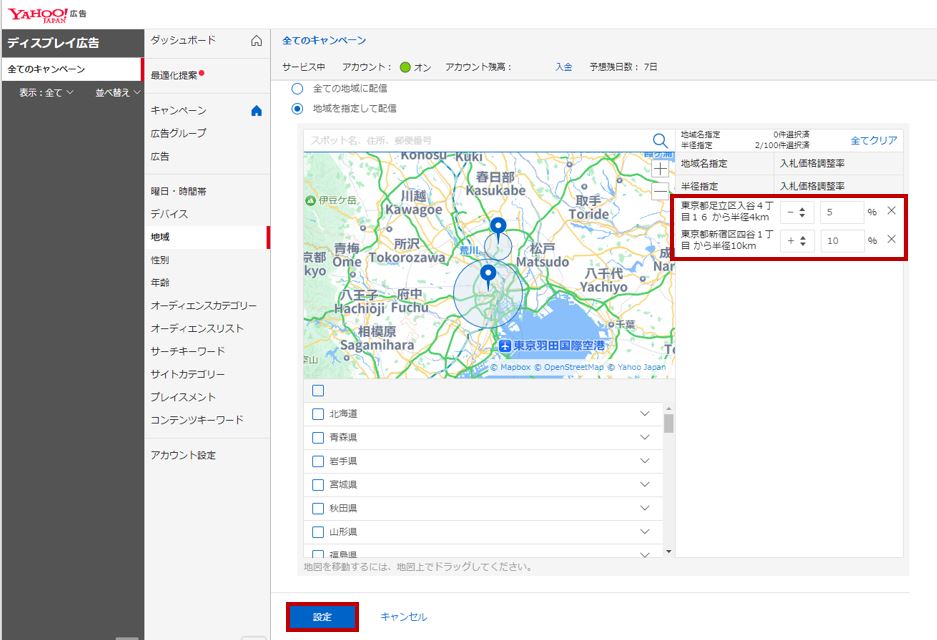Click the lower map pin in Shinjuku
This screenshot has width=937, height=640.
point(488,277)
